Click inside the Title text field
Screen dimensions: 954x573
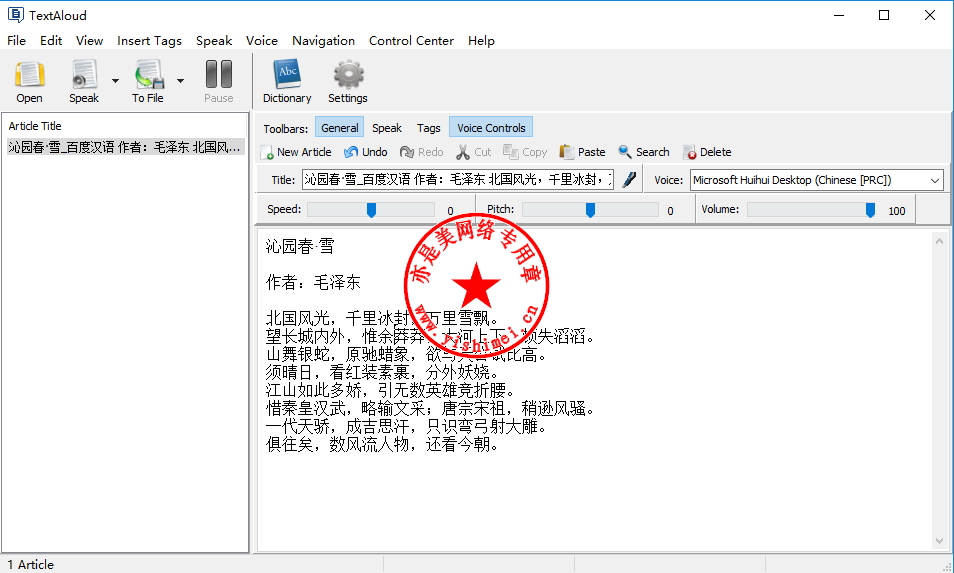click(x=458, y=179)
